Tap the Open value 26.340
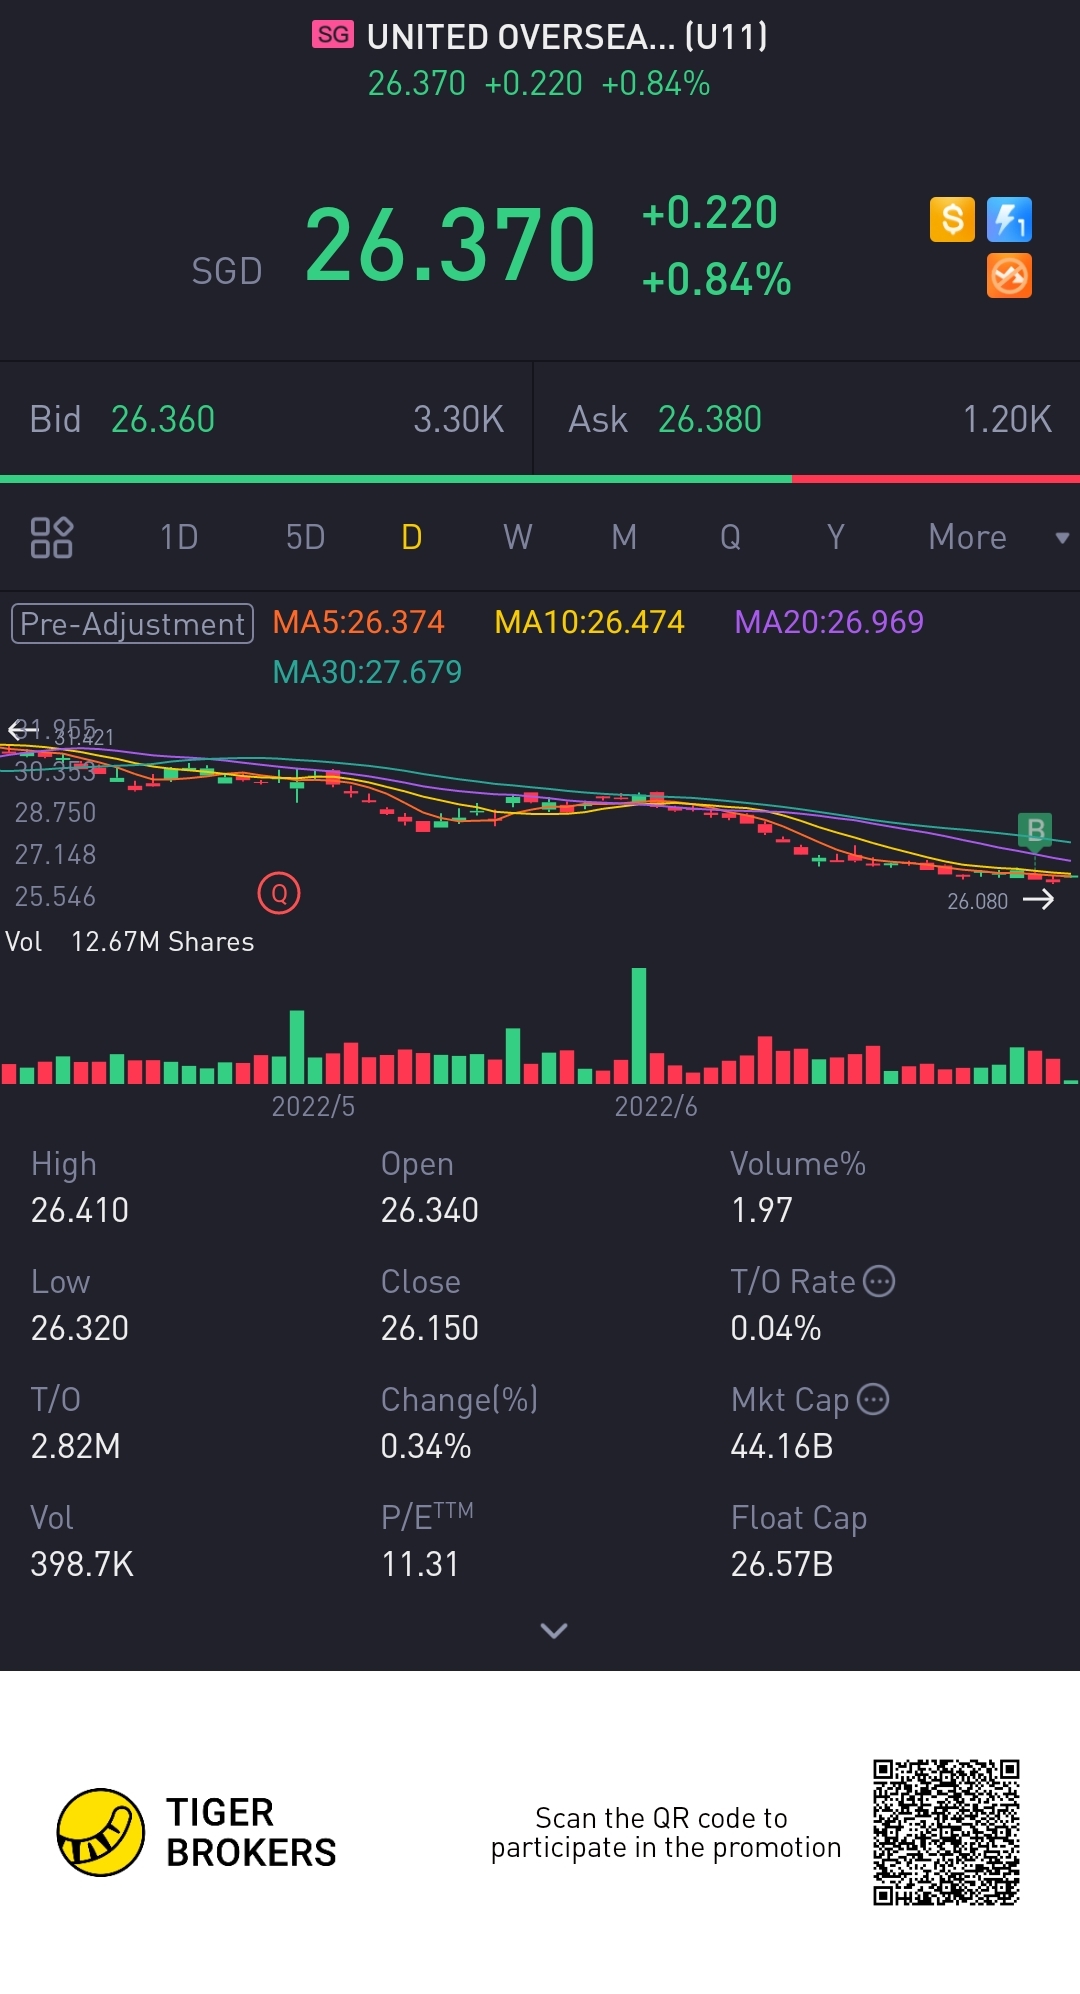 pos(430,1210)
